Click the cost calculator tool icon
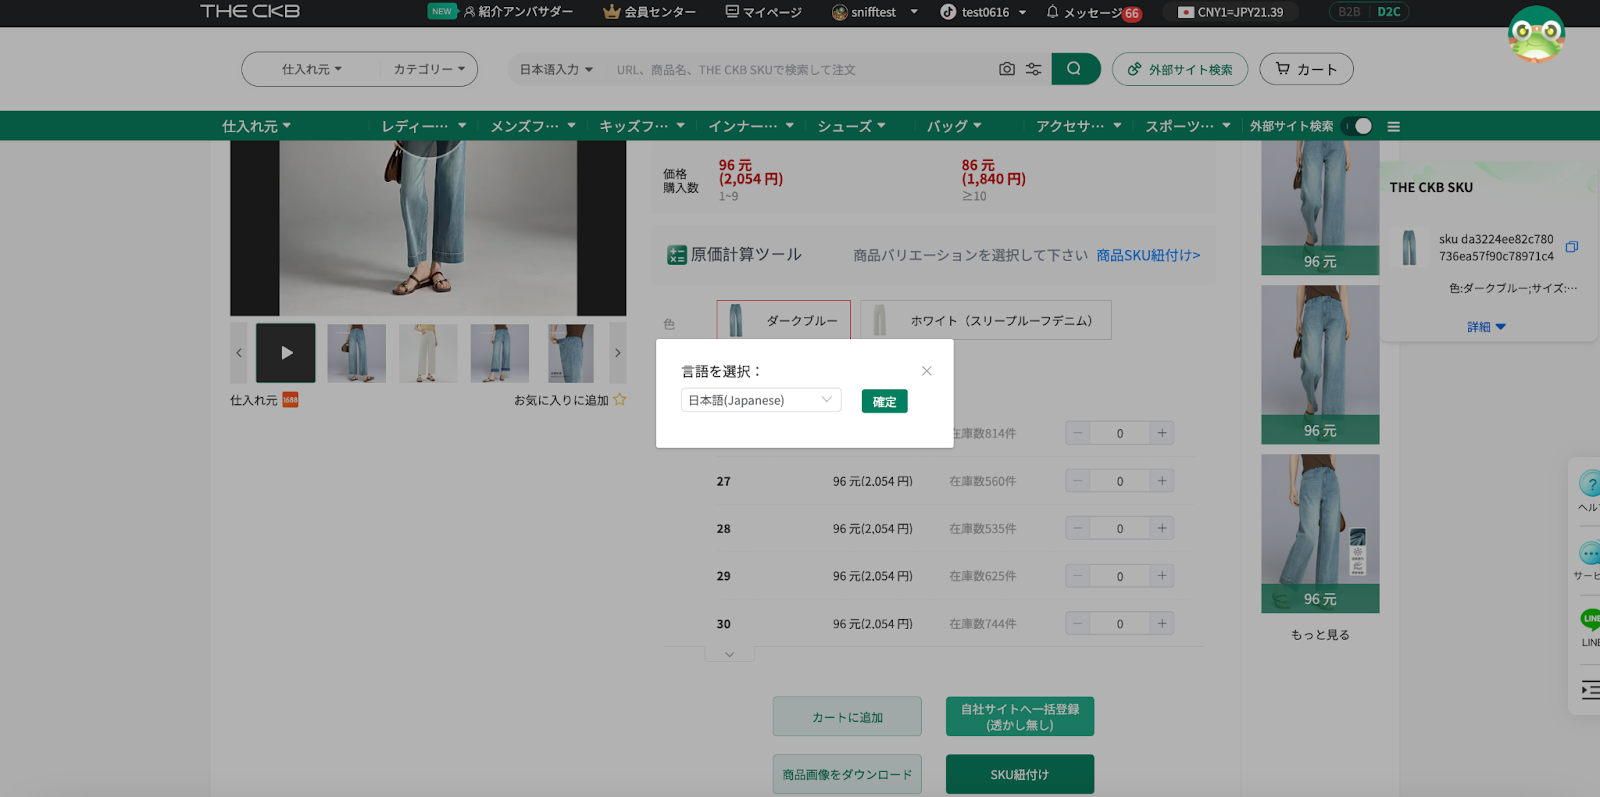Viewport: 1600px width, 797px height. (x=677, y=255)
